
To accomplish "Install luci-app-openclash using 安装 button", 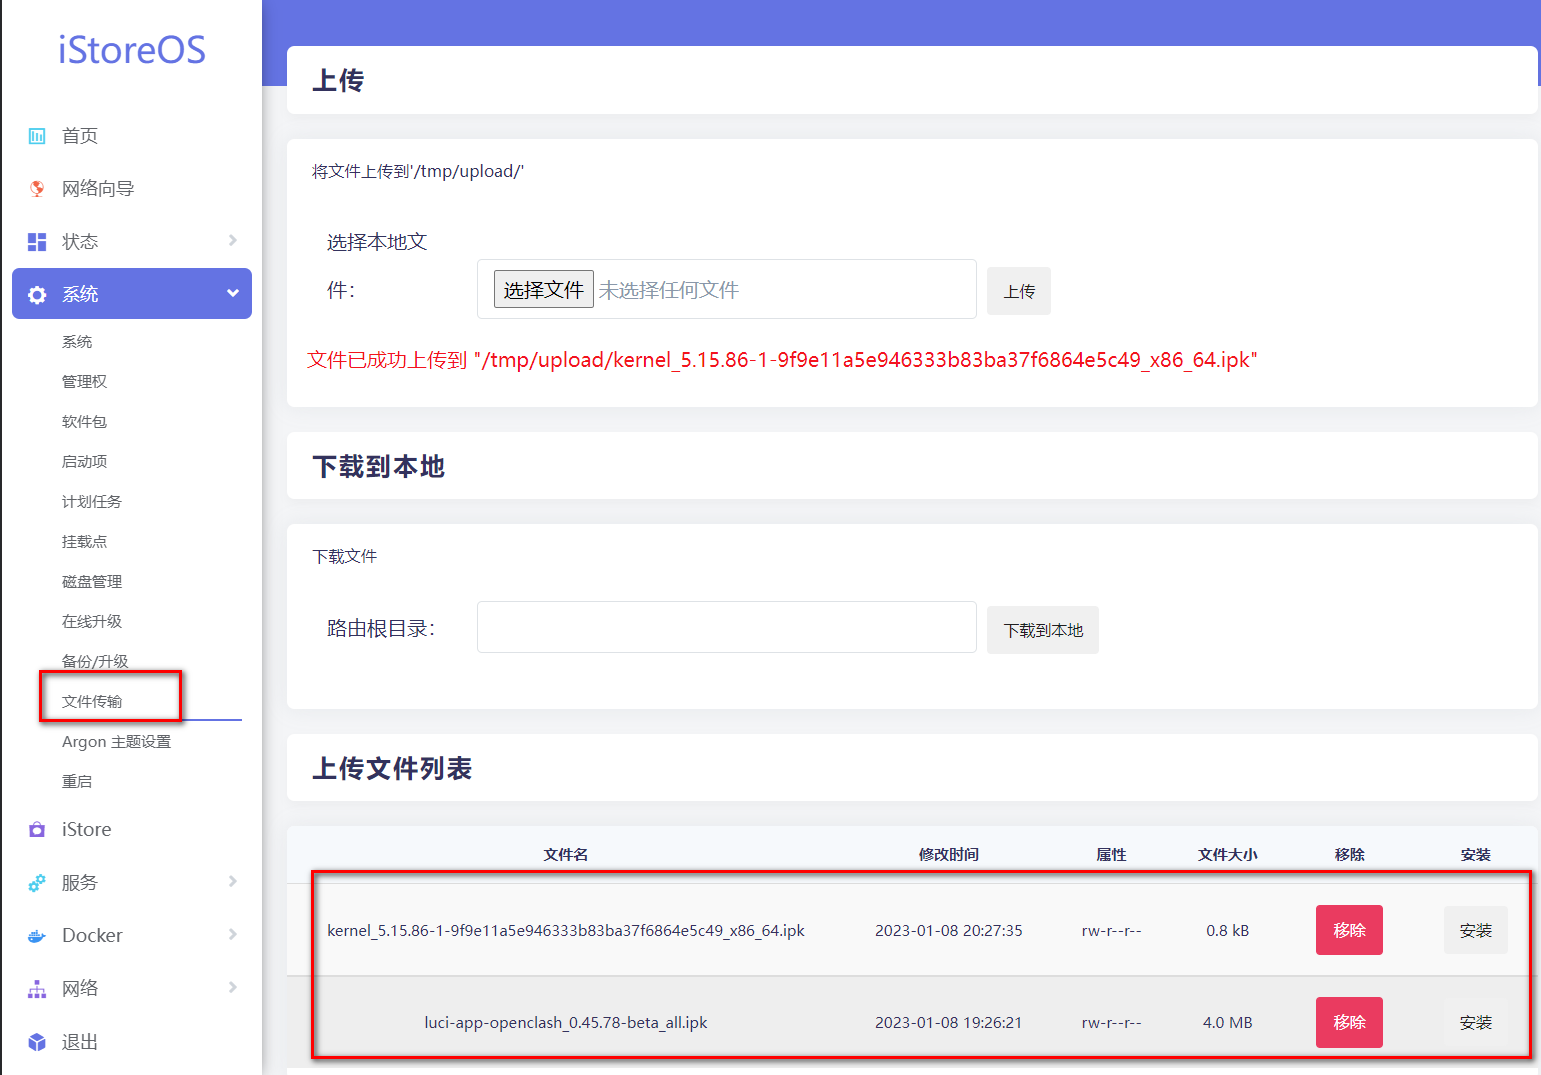I will click(x=1475, y=1022).
